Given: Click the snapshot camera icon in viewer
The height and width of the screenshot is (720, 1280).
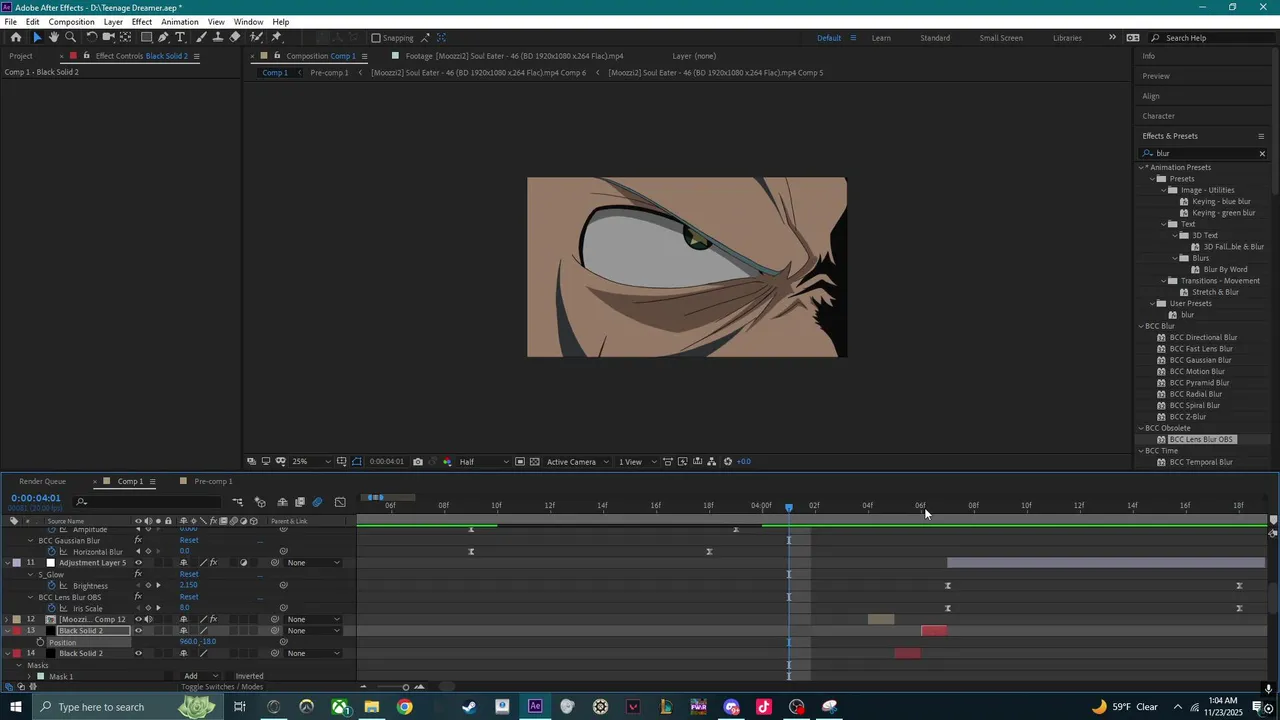Looking at the screenshot, I should pyautogui.click(x=418, y=462).
